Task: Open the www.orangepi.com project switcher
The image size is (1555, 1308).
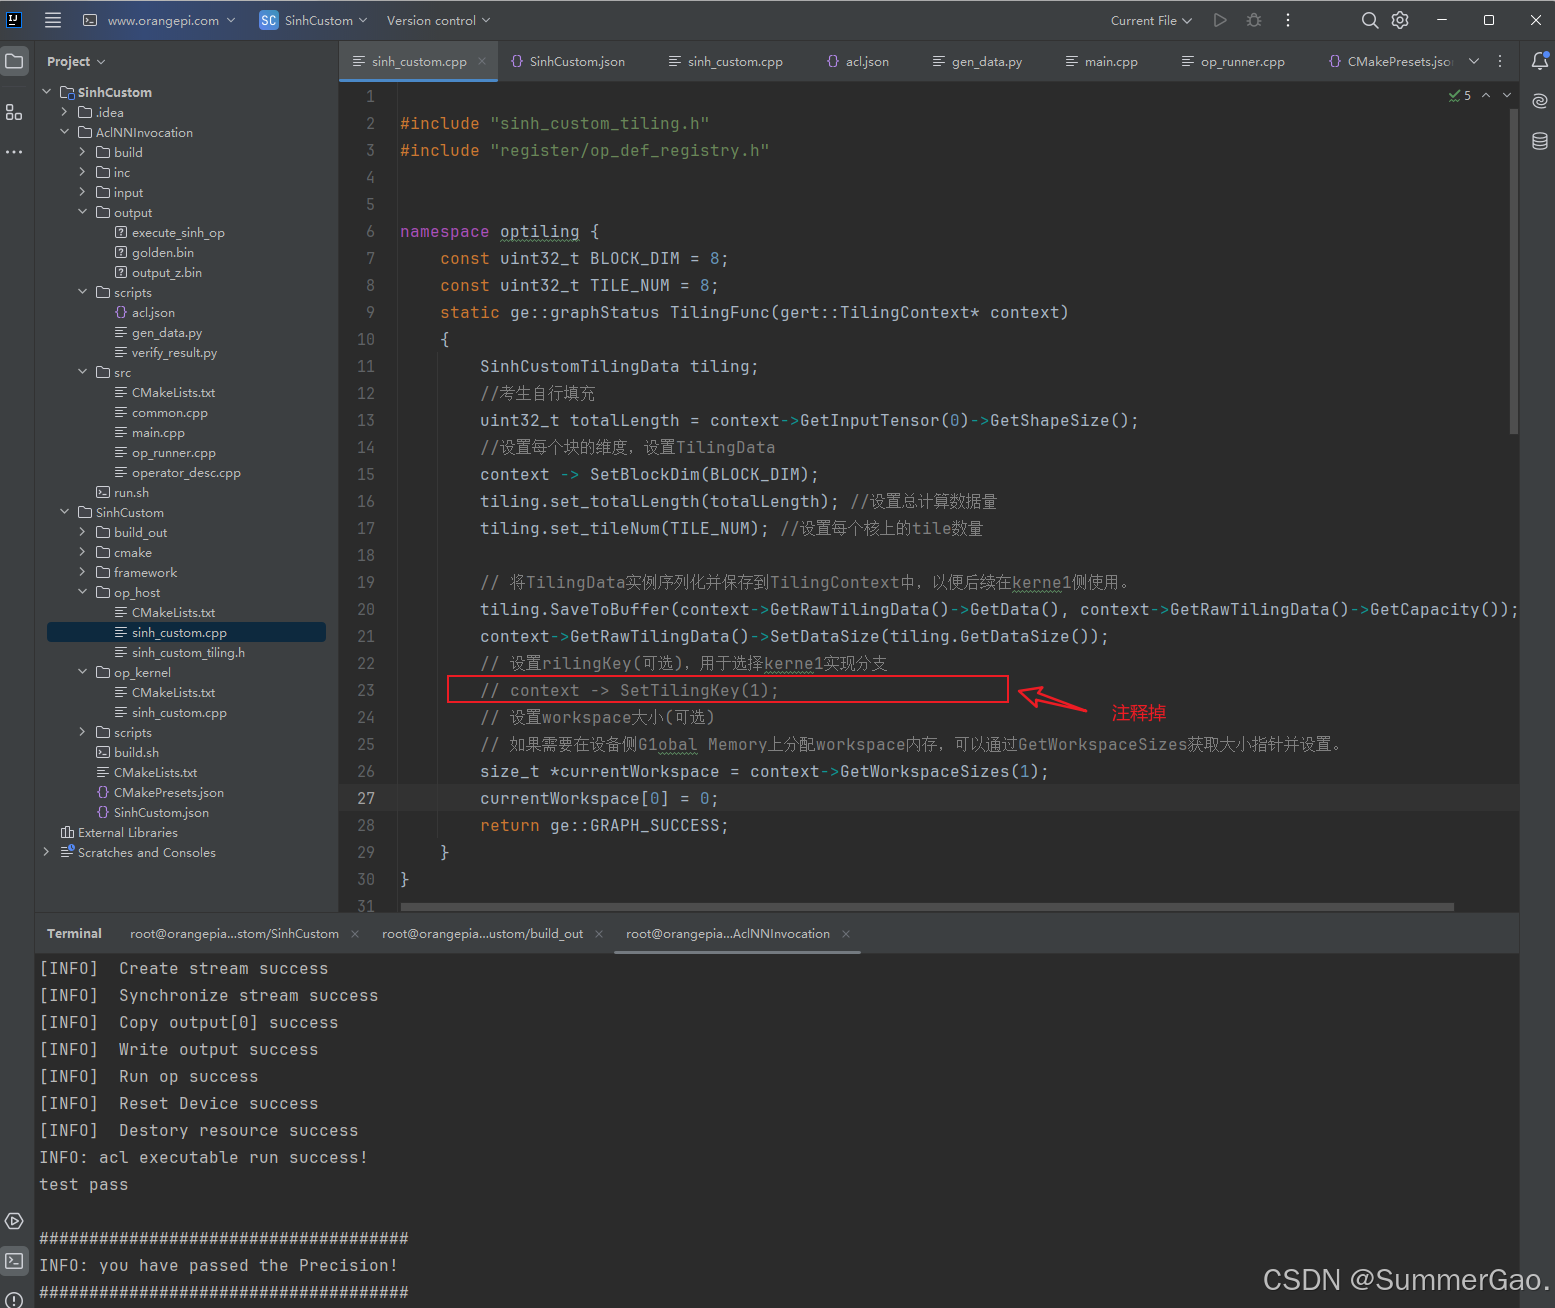Action: pos(160,20)
